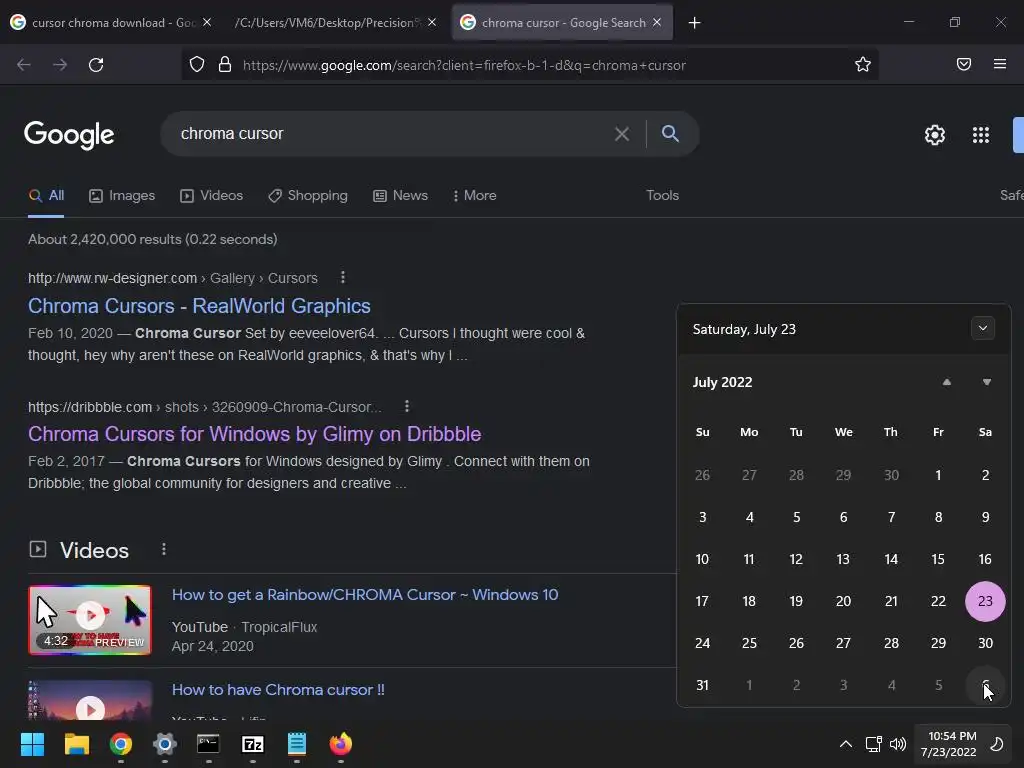Open the tracking protection shield icon
The width and height of the screenshot is (1024, 768).
click(197, 65)
